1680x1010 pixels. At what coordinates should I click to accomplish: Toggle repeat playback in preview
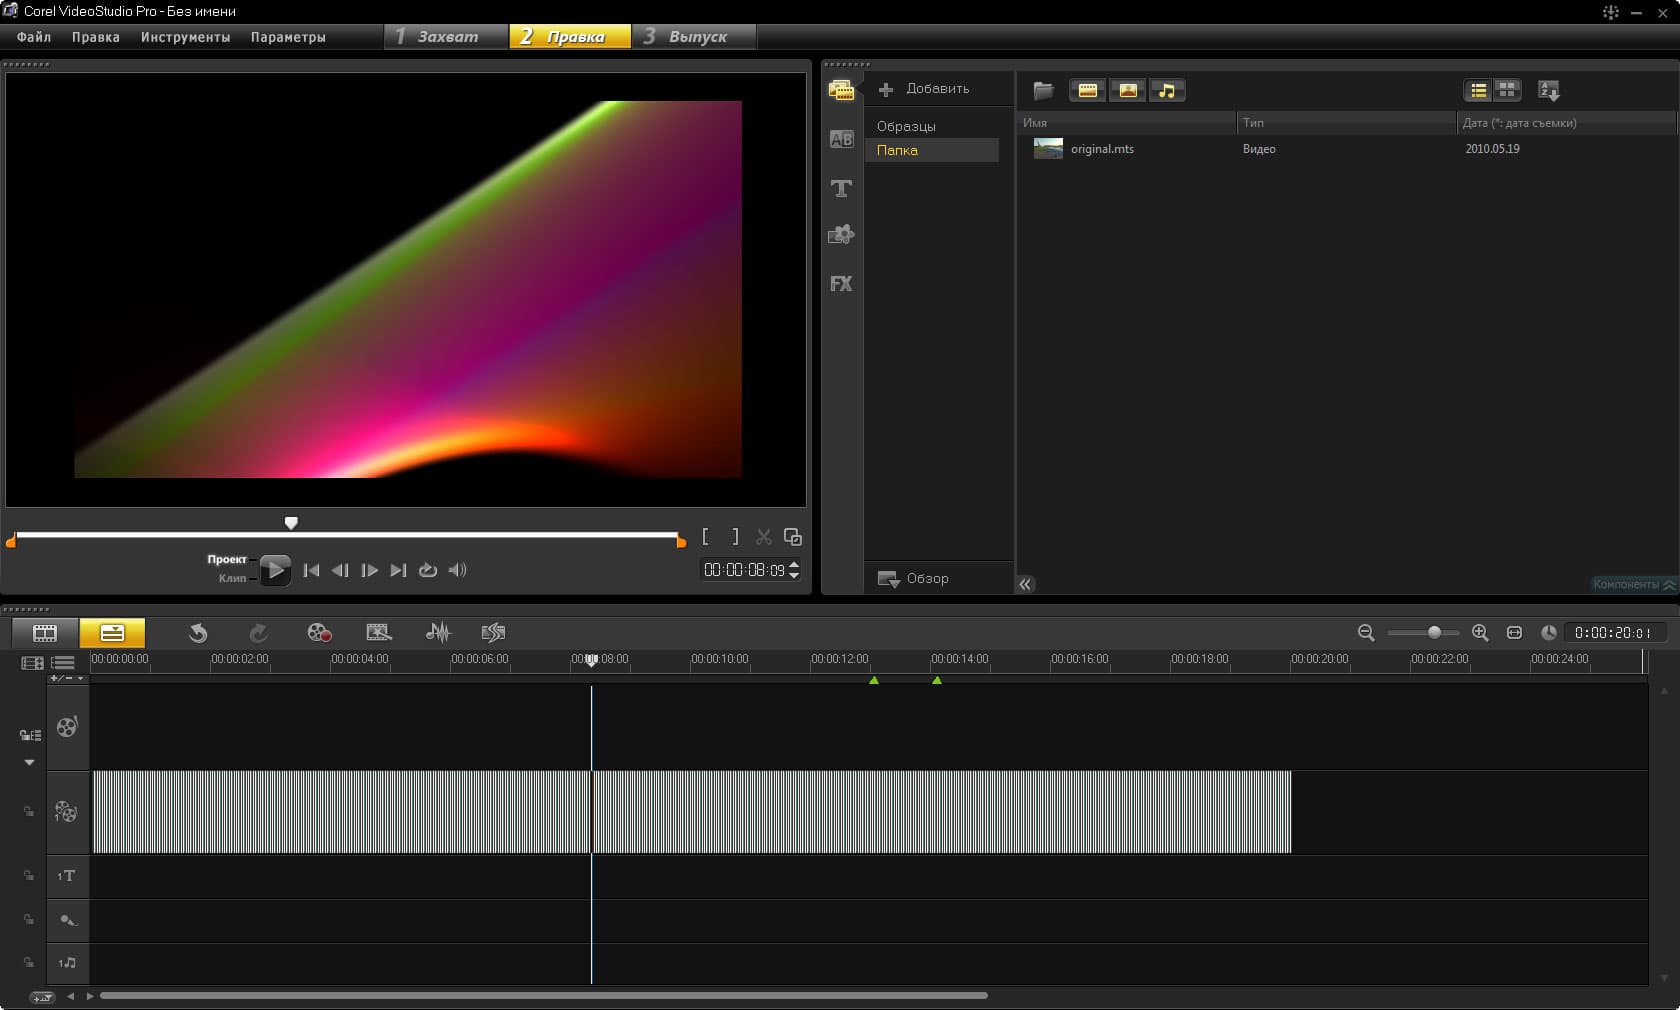pyautogui.click(x=428, y=570)
